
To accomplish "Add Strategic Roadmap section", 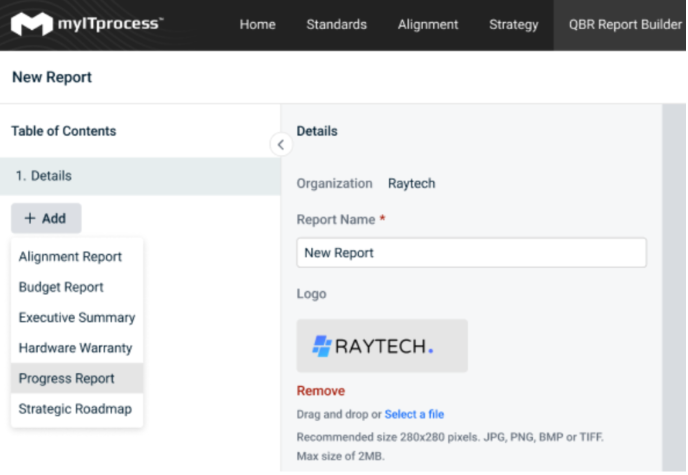I will coord(77,409).
